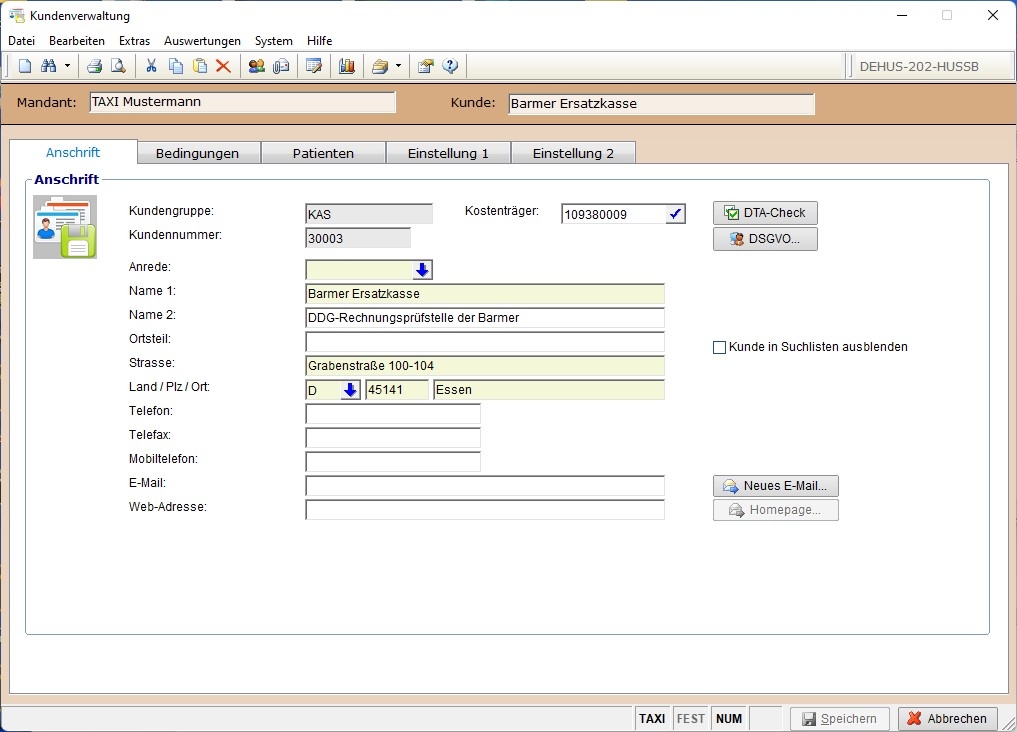Click the FEST status bar indicator
This screenshot has width=1017, height=732.
pos(691,718)
